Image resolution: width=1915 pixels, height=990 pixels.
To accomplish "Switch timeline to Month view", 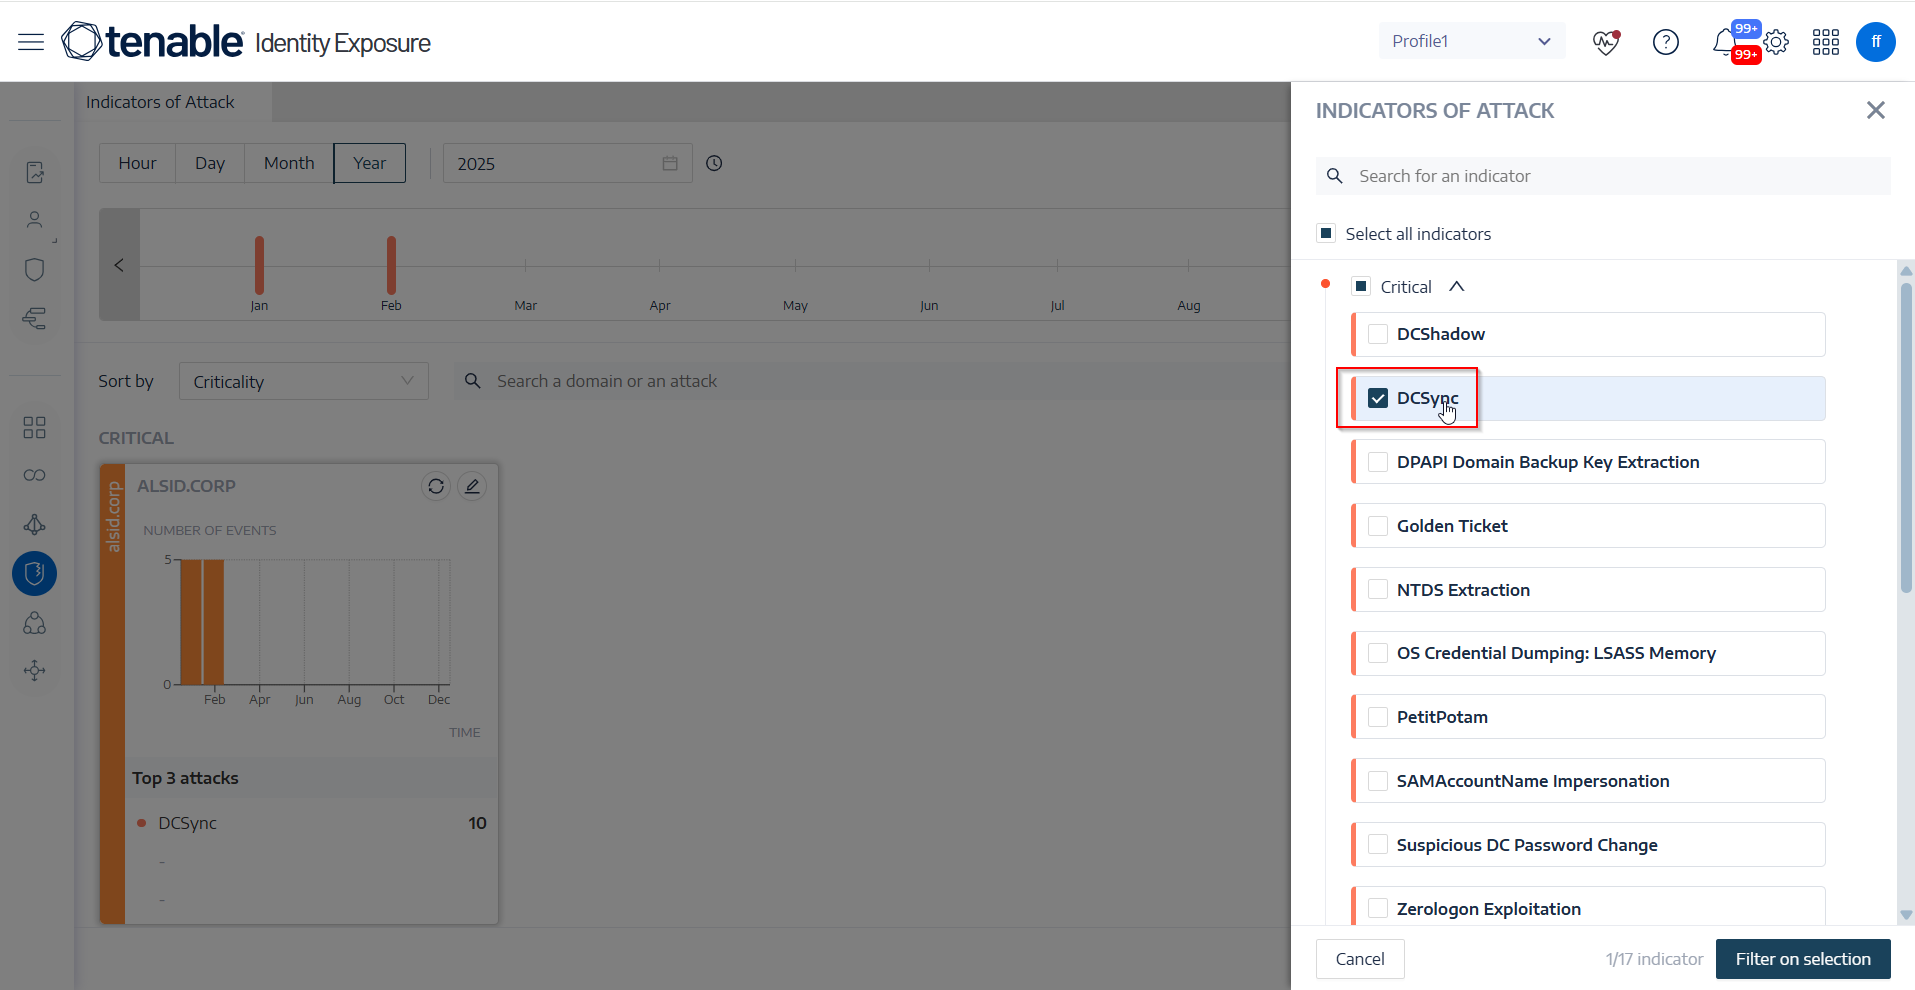I will point(289,163).
